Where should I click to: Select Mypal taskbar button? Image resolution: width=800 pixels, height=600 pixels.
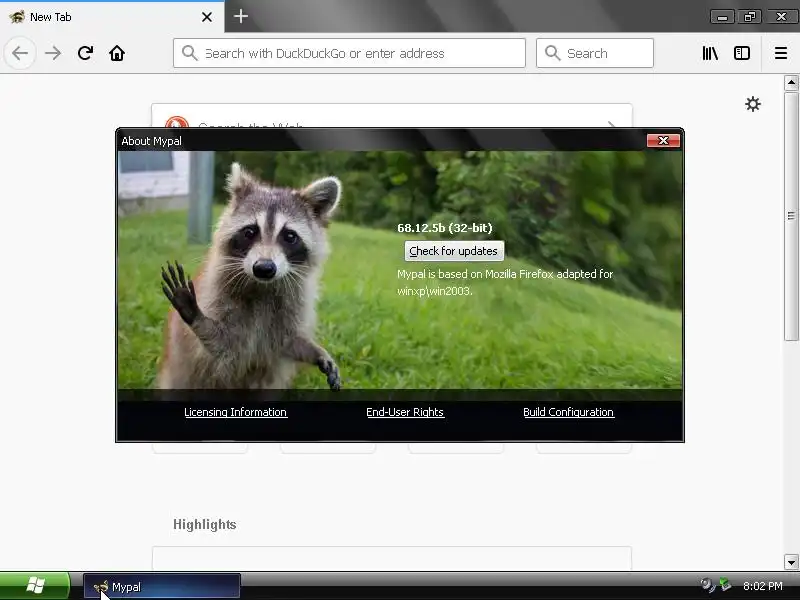tap(162, 587)
